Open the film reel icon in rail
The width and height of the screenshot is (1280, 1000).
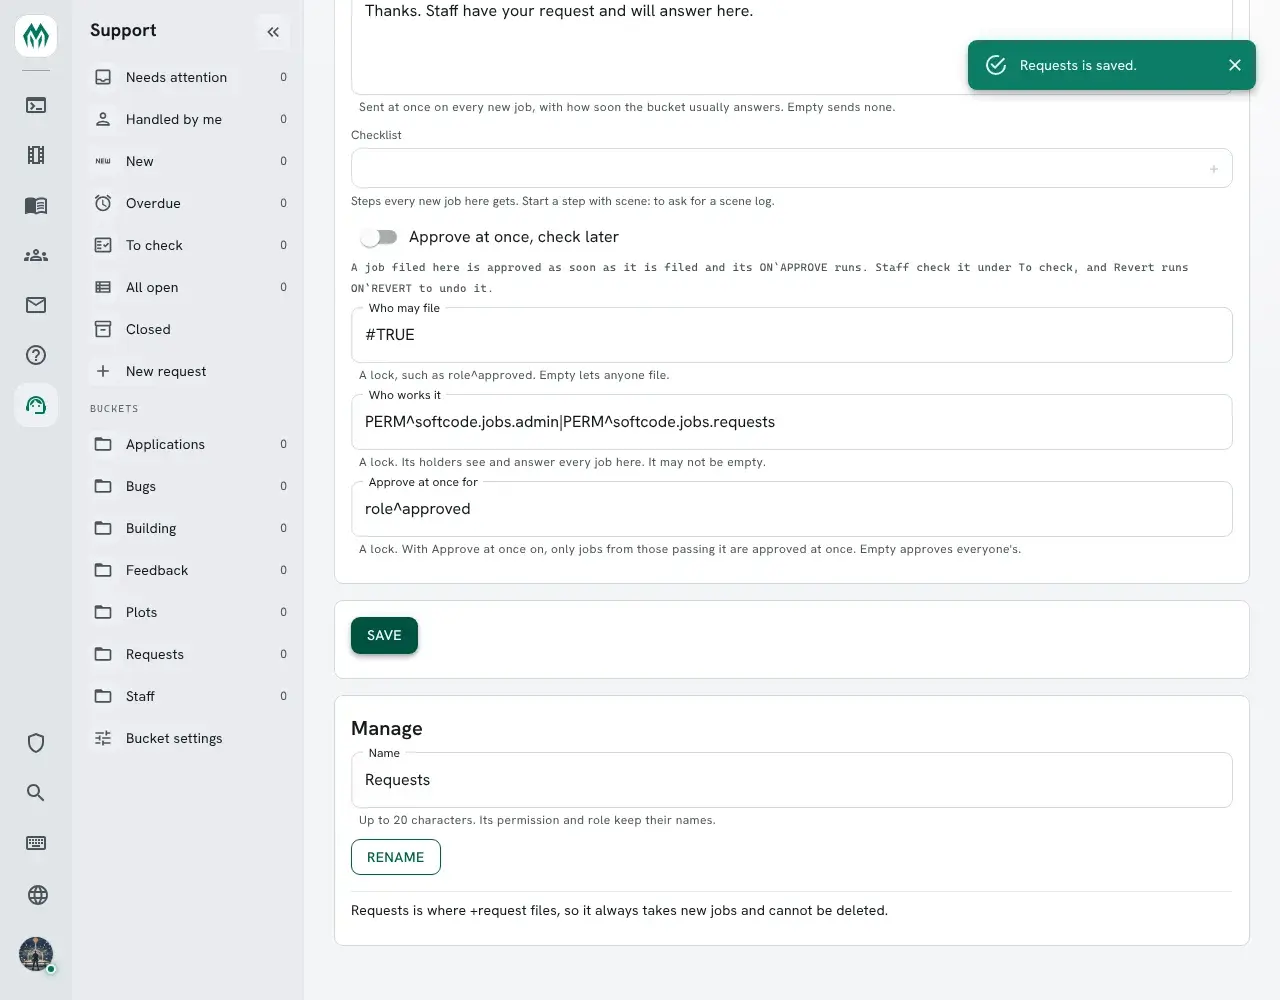(x=36, y=155)
